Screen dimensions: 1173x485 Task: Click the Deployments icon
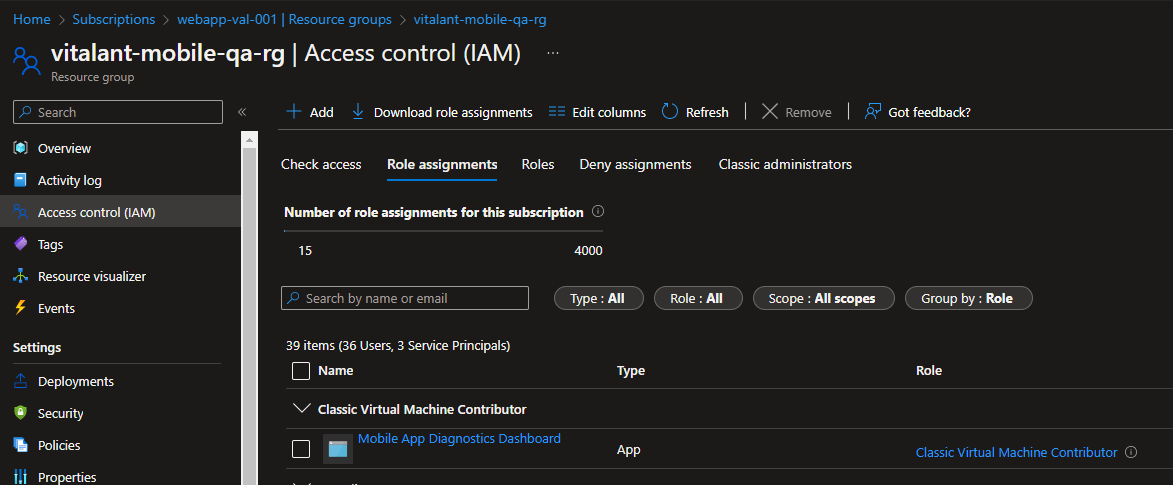point(21,381)
